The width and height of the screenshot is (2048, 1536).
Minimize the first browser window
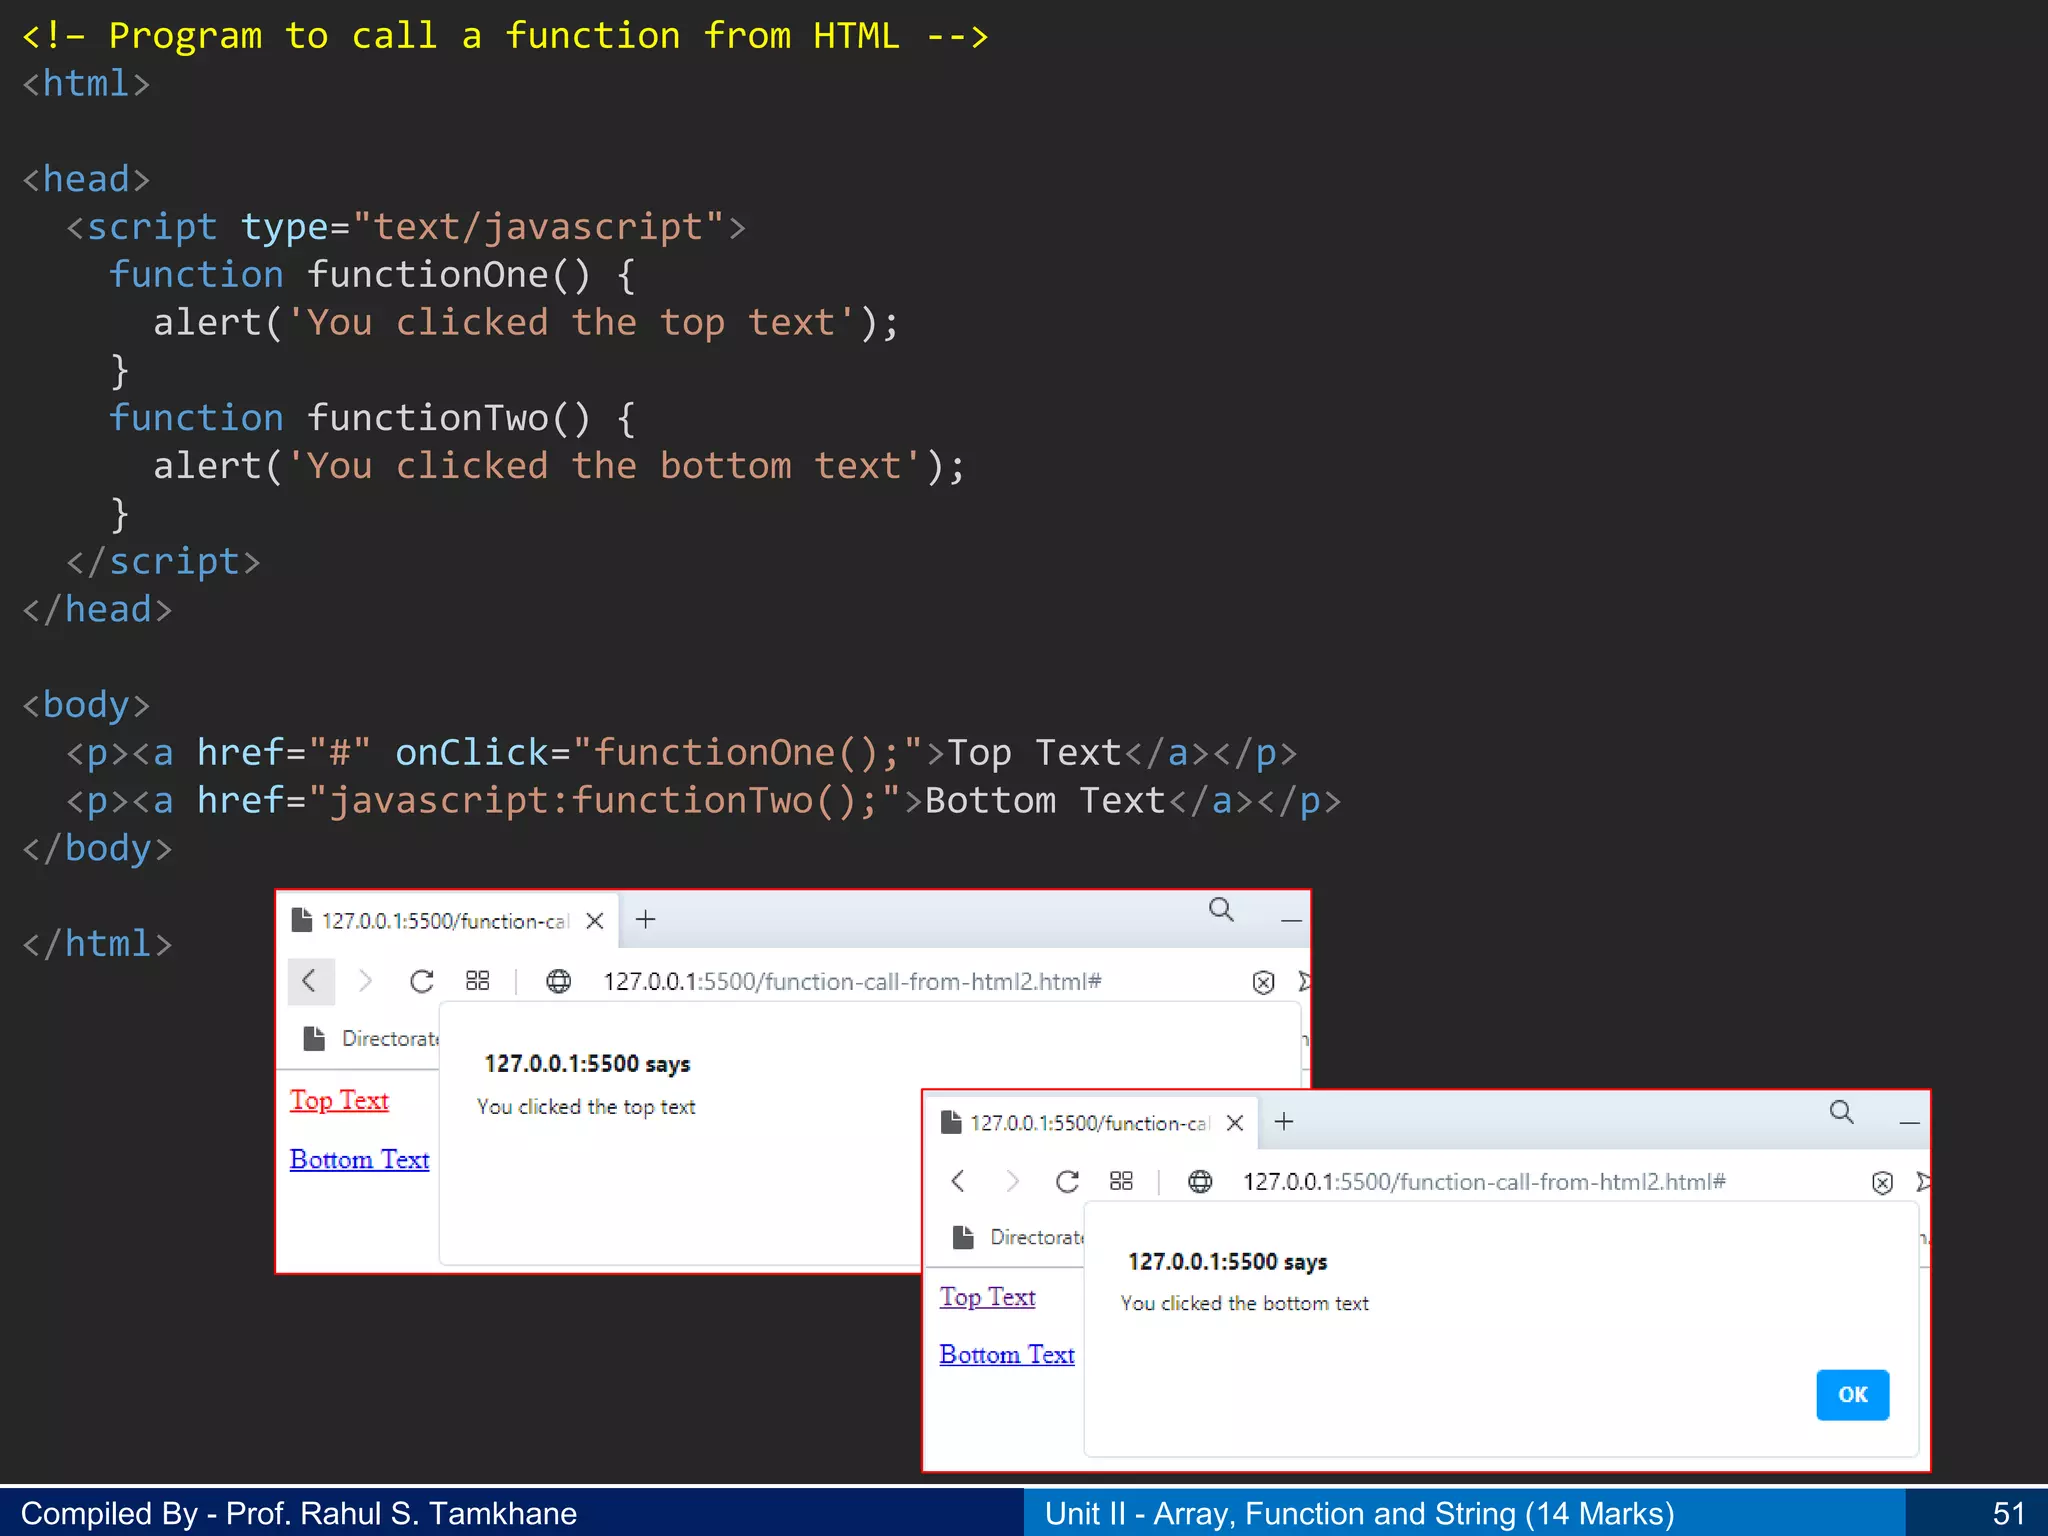tap(1291, 920)
